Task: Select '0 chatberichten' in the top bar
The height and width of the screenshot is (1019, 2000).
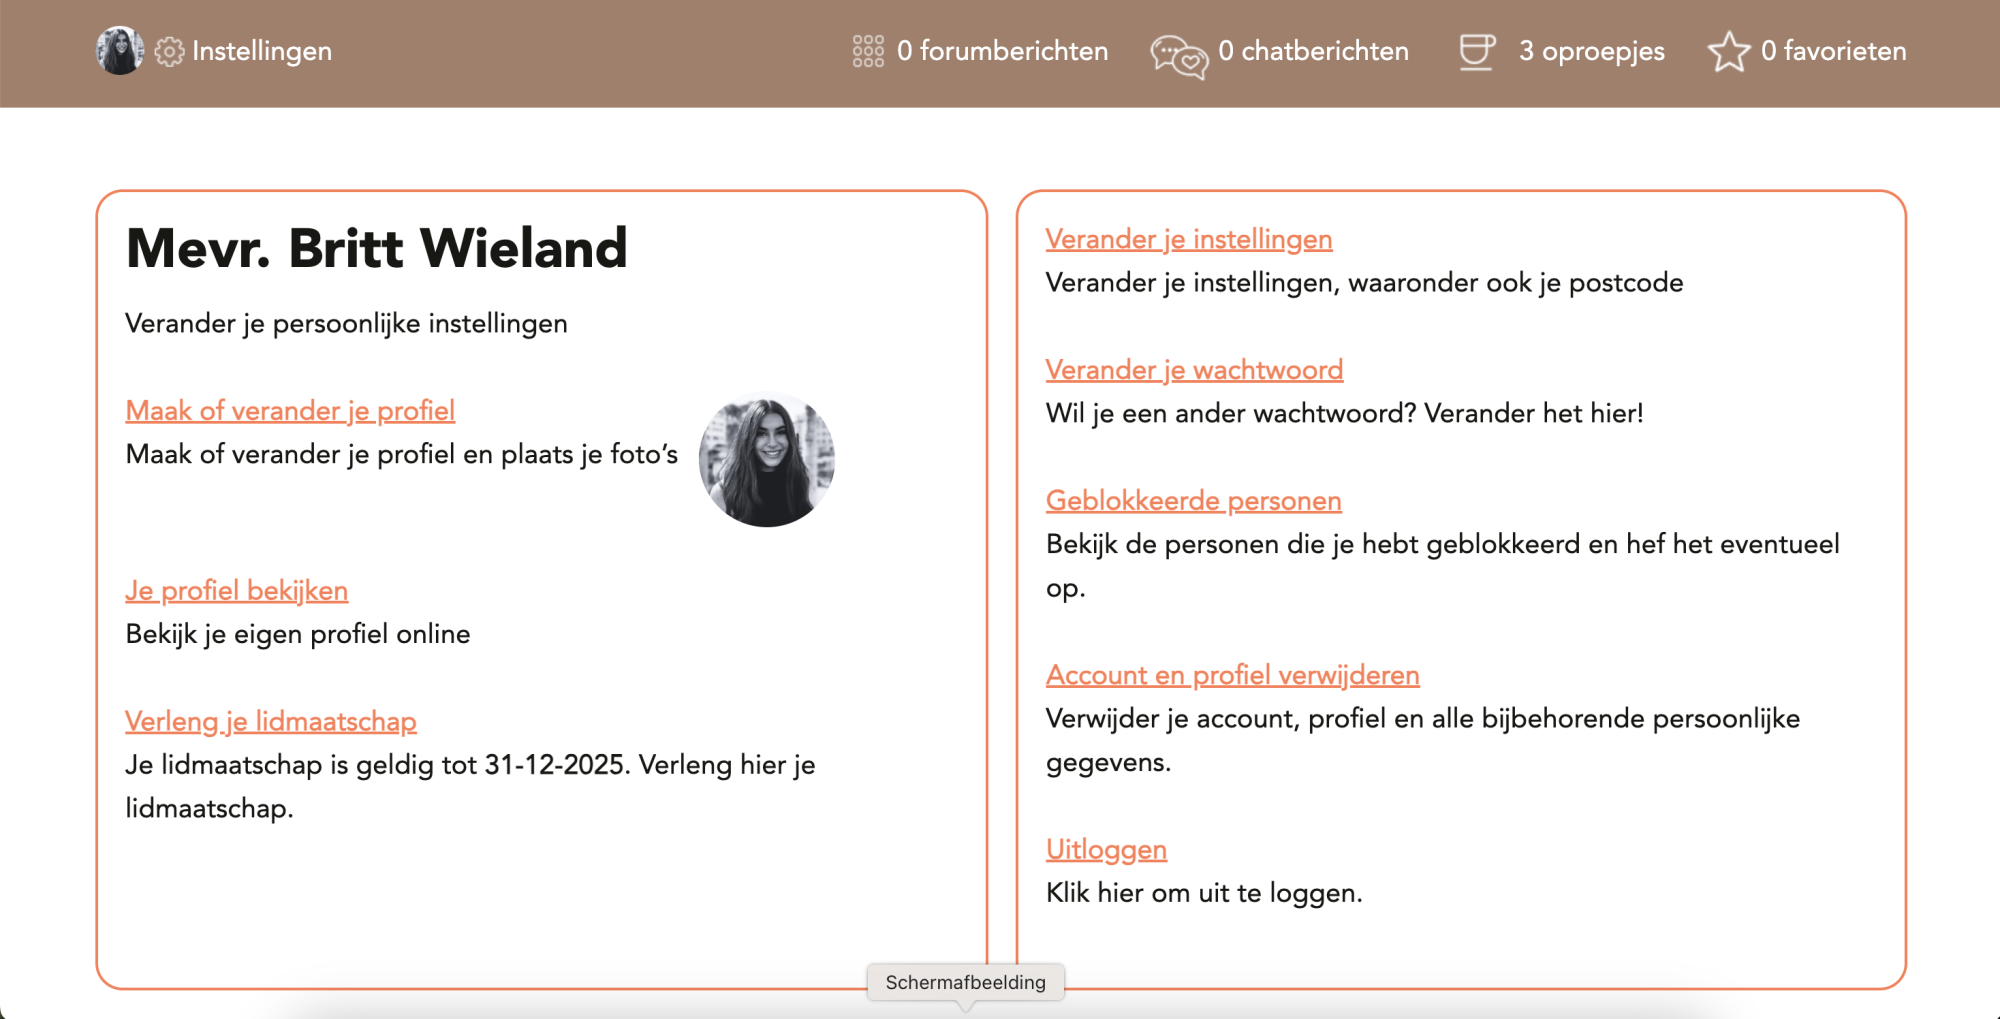Action: click(1314, 51)
